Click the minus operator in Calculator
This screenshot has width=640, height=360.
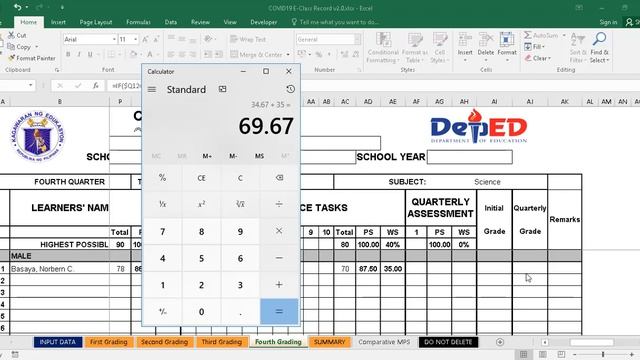pyautogui.click(x=279, y=258)
